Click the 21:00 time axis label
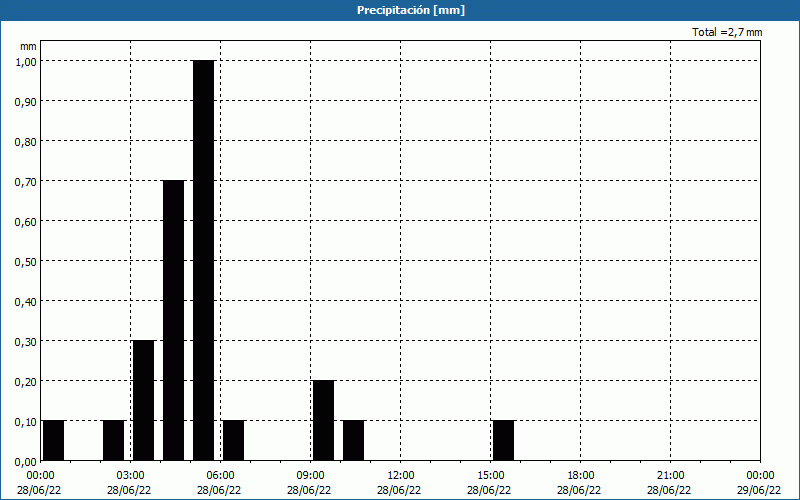Screen dimensions: 800x500 click(x=670, y=476)
